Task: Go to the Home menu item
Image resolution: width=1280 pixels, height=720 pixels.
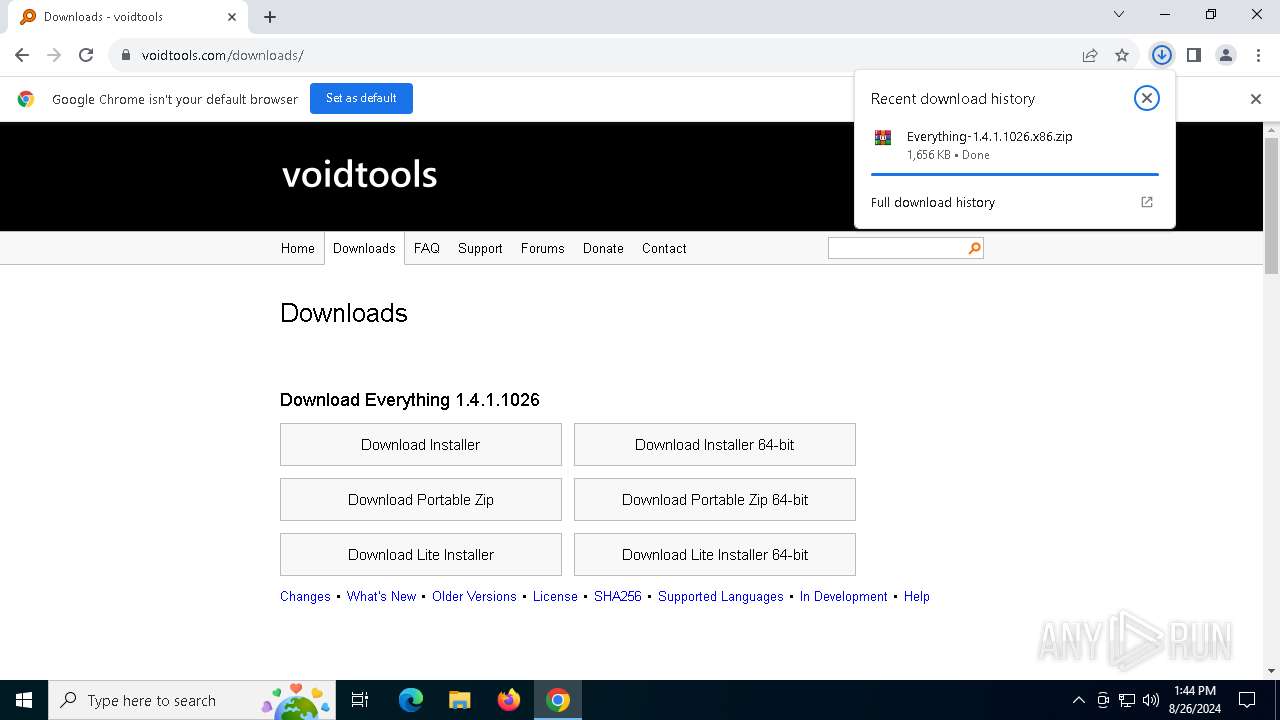Action: coord(297,248)
